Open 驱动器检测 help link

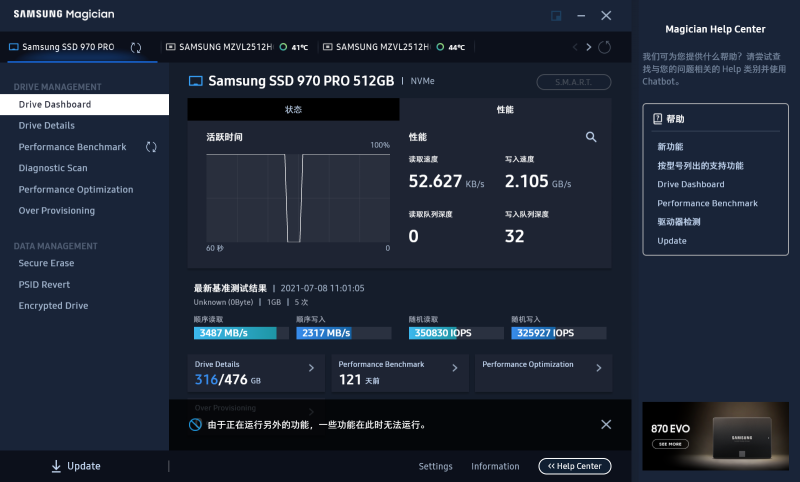click(x=679, y=222)
